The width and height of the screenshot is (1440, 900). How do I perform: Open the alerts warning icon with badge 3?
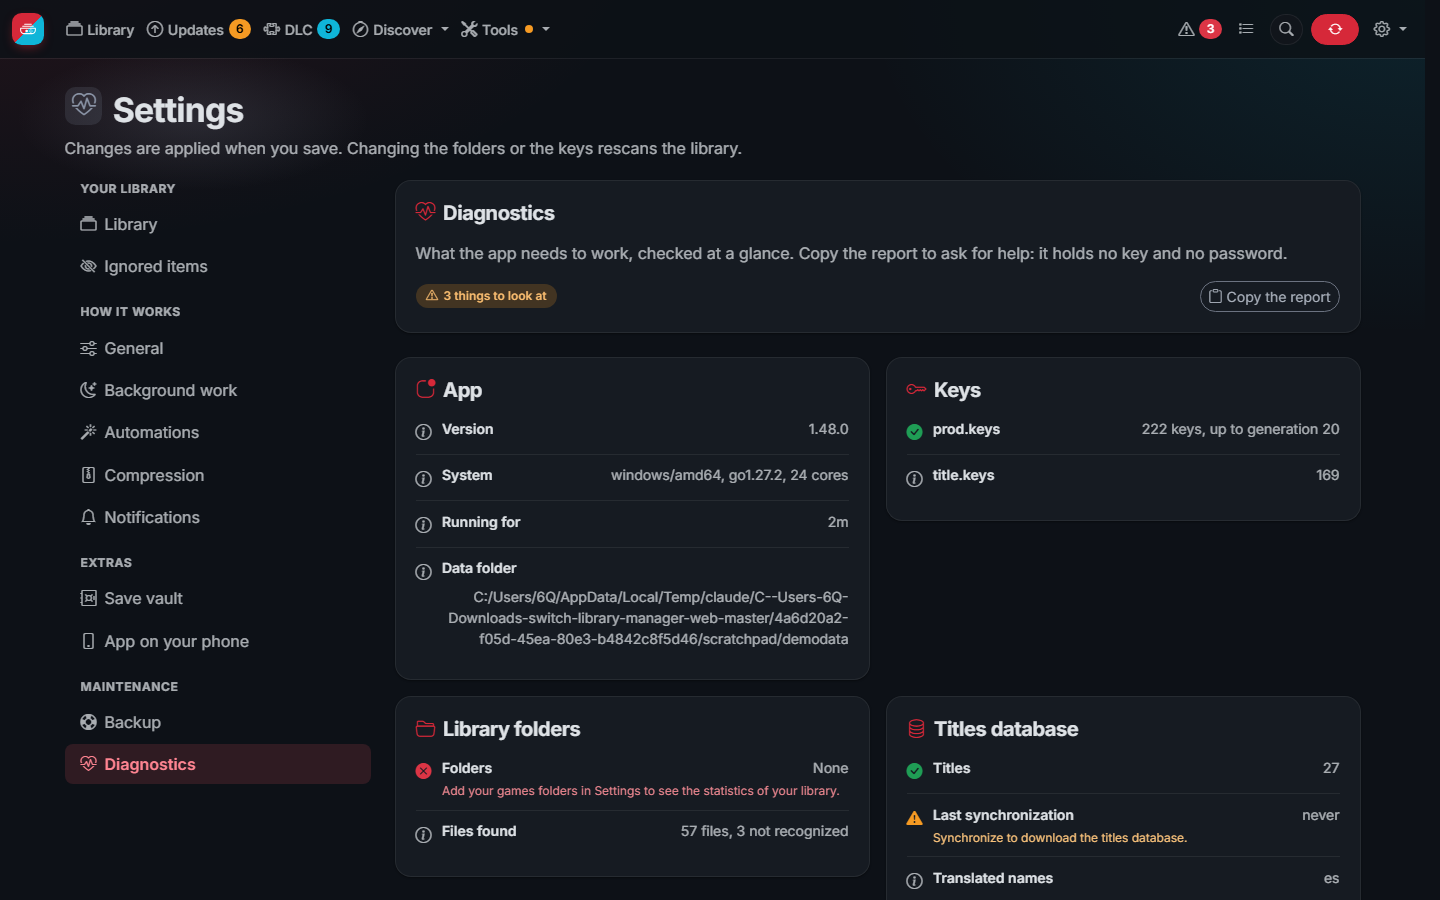click(x=1199, y=29)
